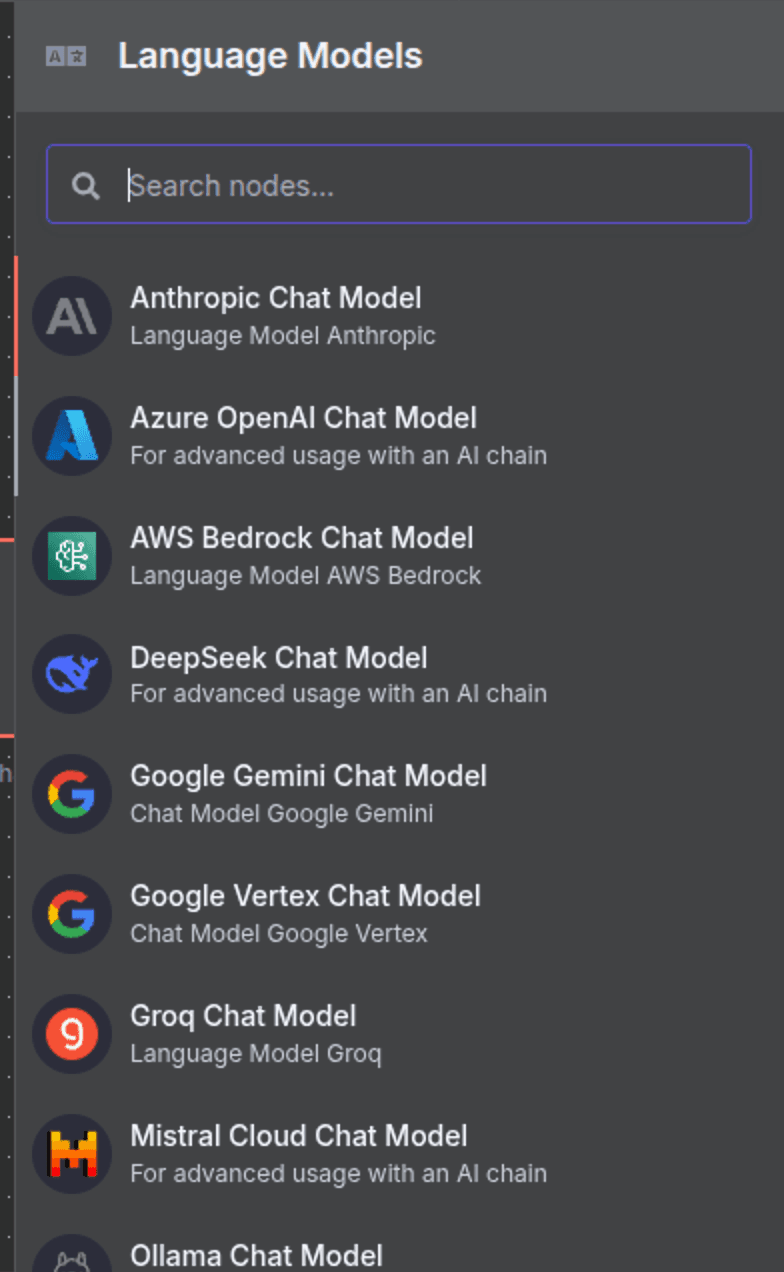Focus the Search nodes input field
This screenshot has height=1272, width=784.
point(398,184)
